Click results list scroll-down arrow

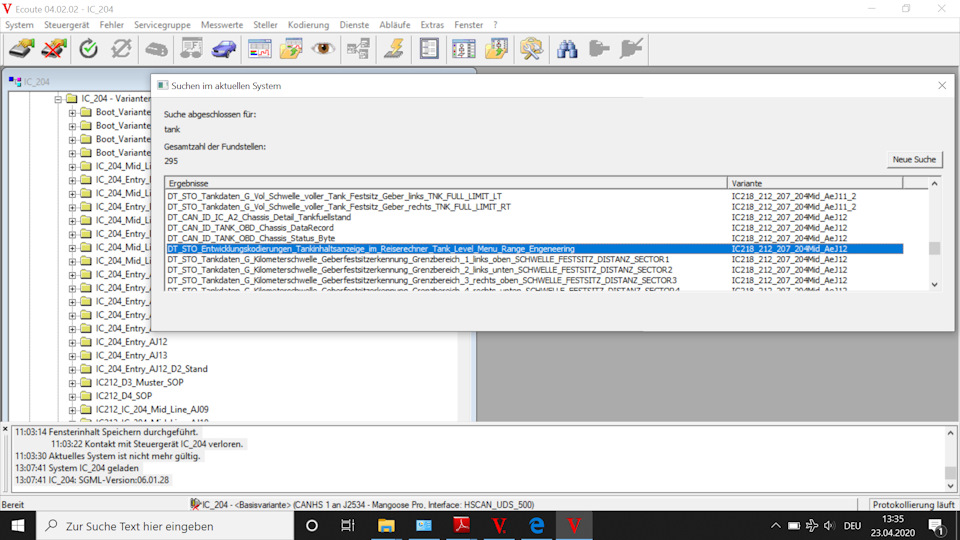click(934, 284)
